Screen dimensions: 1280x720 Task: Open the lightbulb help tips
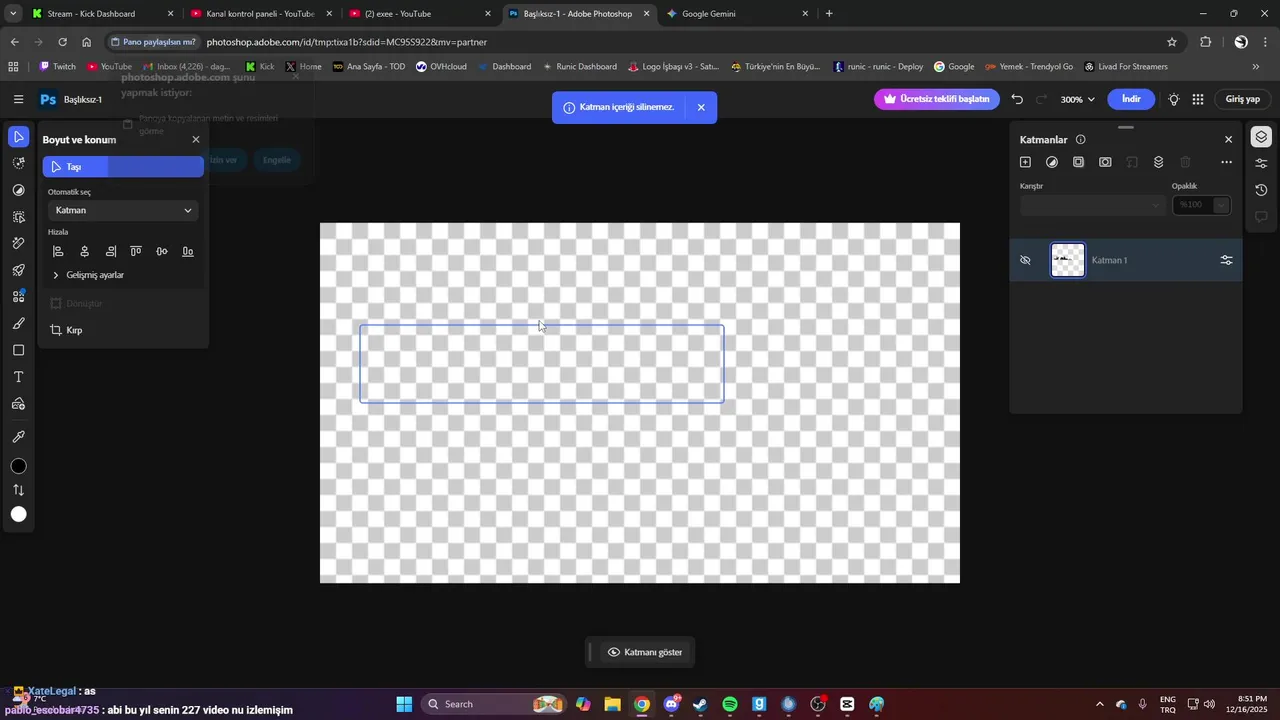1173,99
